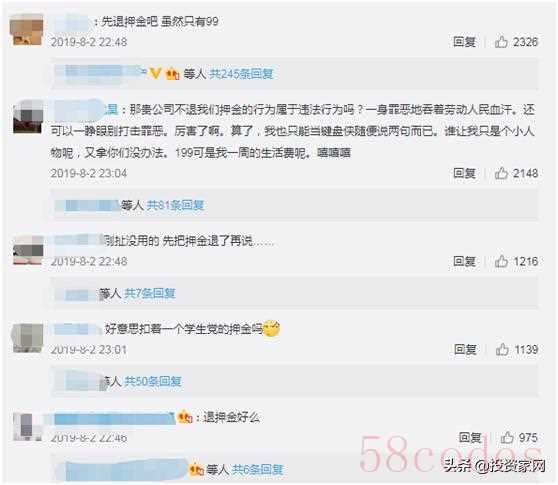The width and height of the screenshot is (558, 485).
Task: Reply to the 先退押金吧 comment
Action: click(464, 42)
